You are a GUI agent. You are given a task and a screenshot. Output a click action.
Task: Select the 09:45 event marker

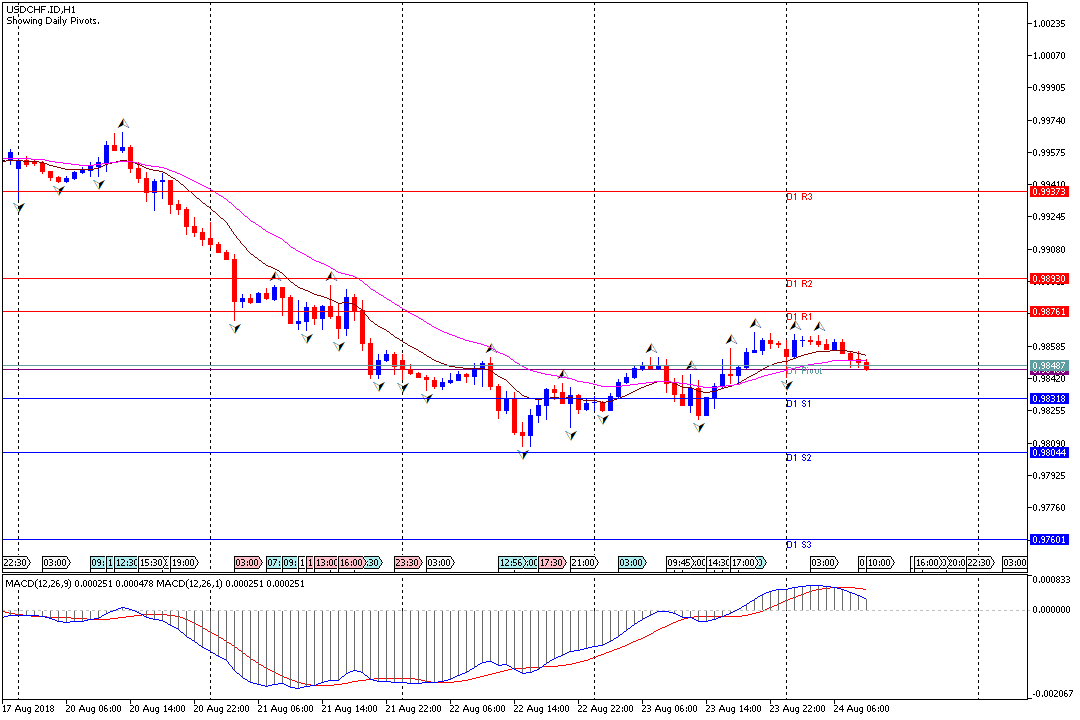tap(679, 563)
